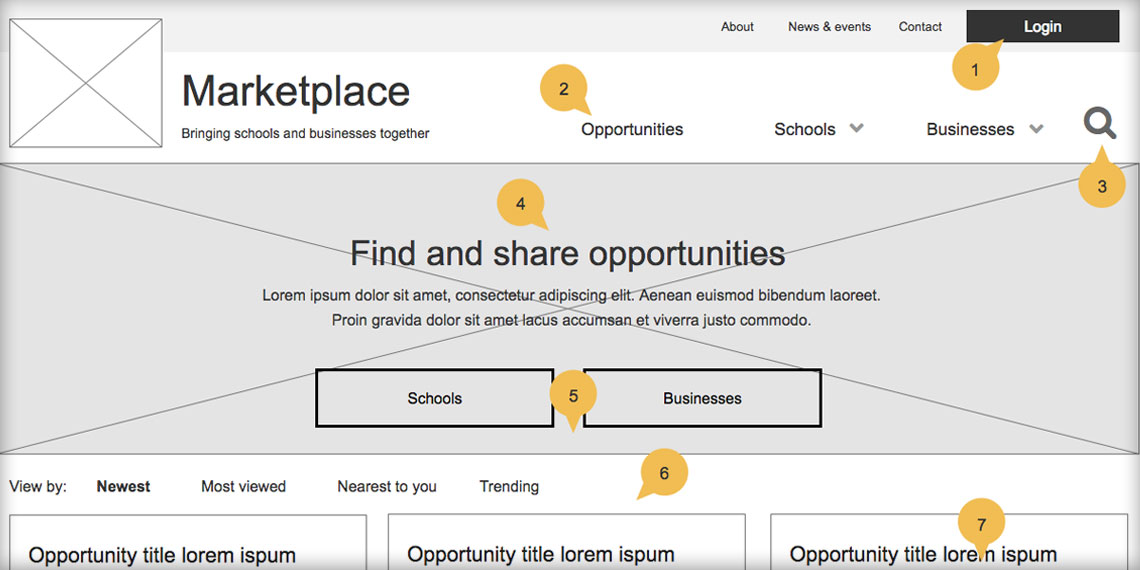Click the Businesses button in hero banner
This screenshot has width=1140, height=570.
(x=702, y=398)
